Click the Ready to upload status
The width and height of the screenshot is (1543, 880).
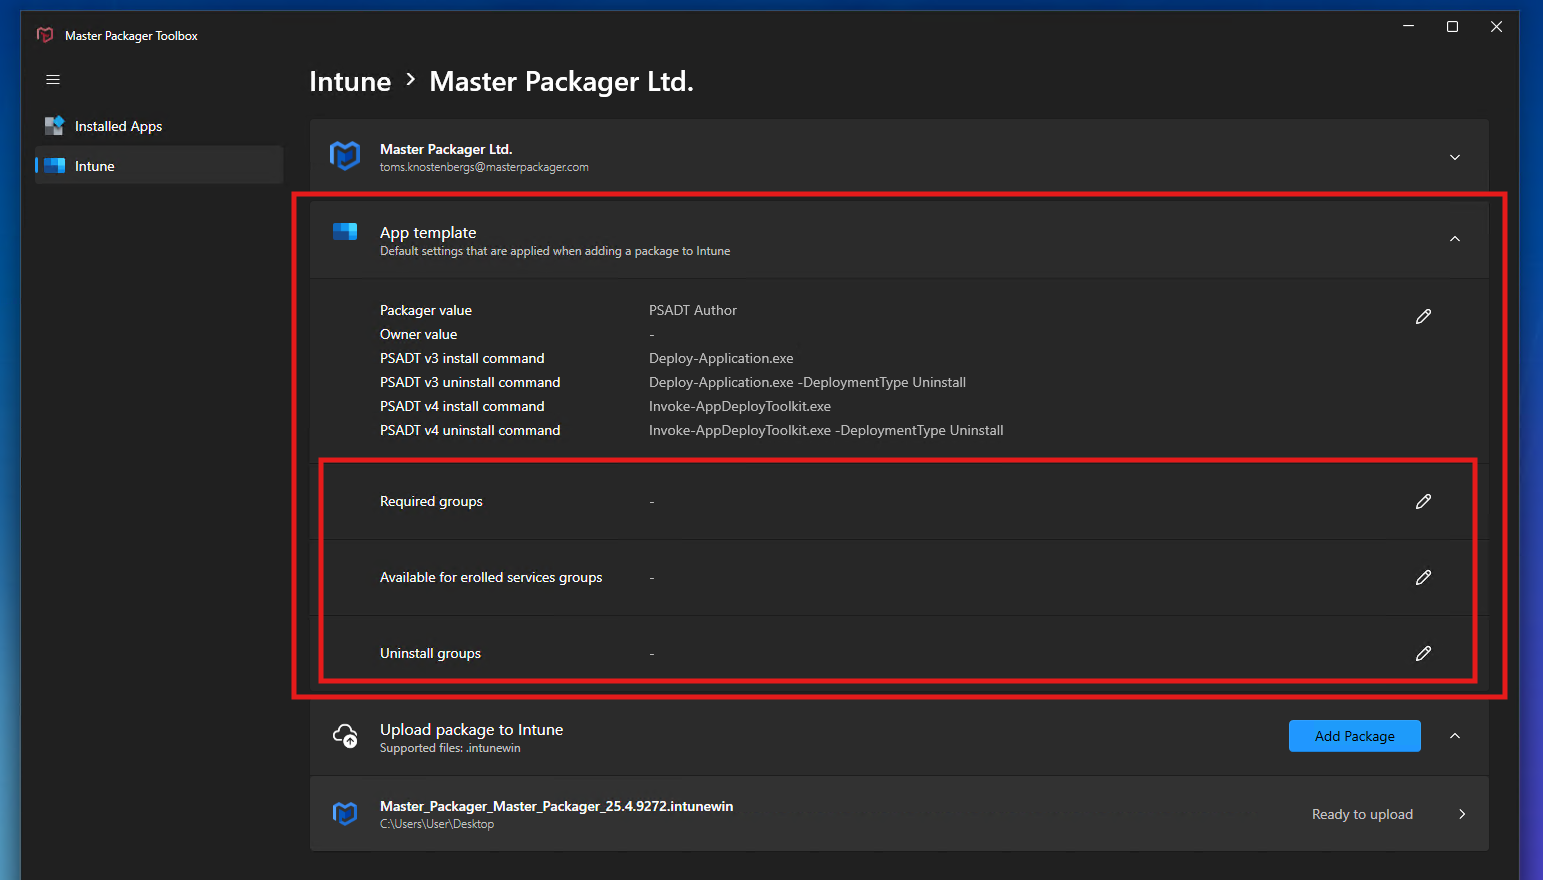(1362, 814)
